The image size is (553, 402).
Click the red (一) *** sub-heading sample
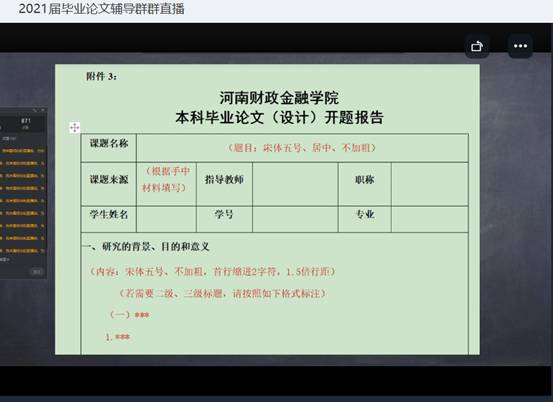tap(130, 315)
